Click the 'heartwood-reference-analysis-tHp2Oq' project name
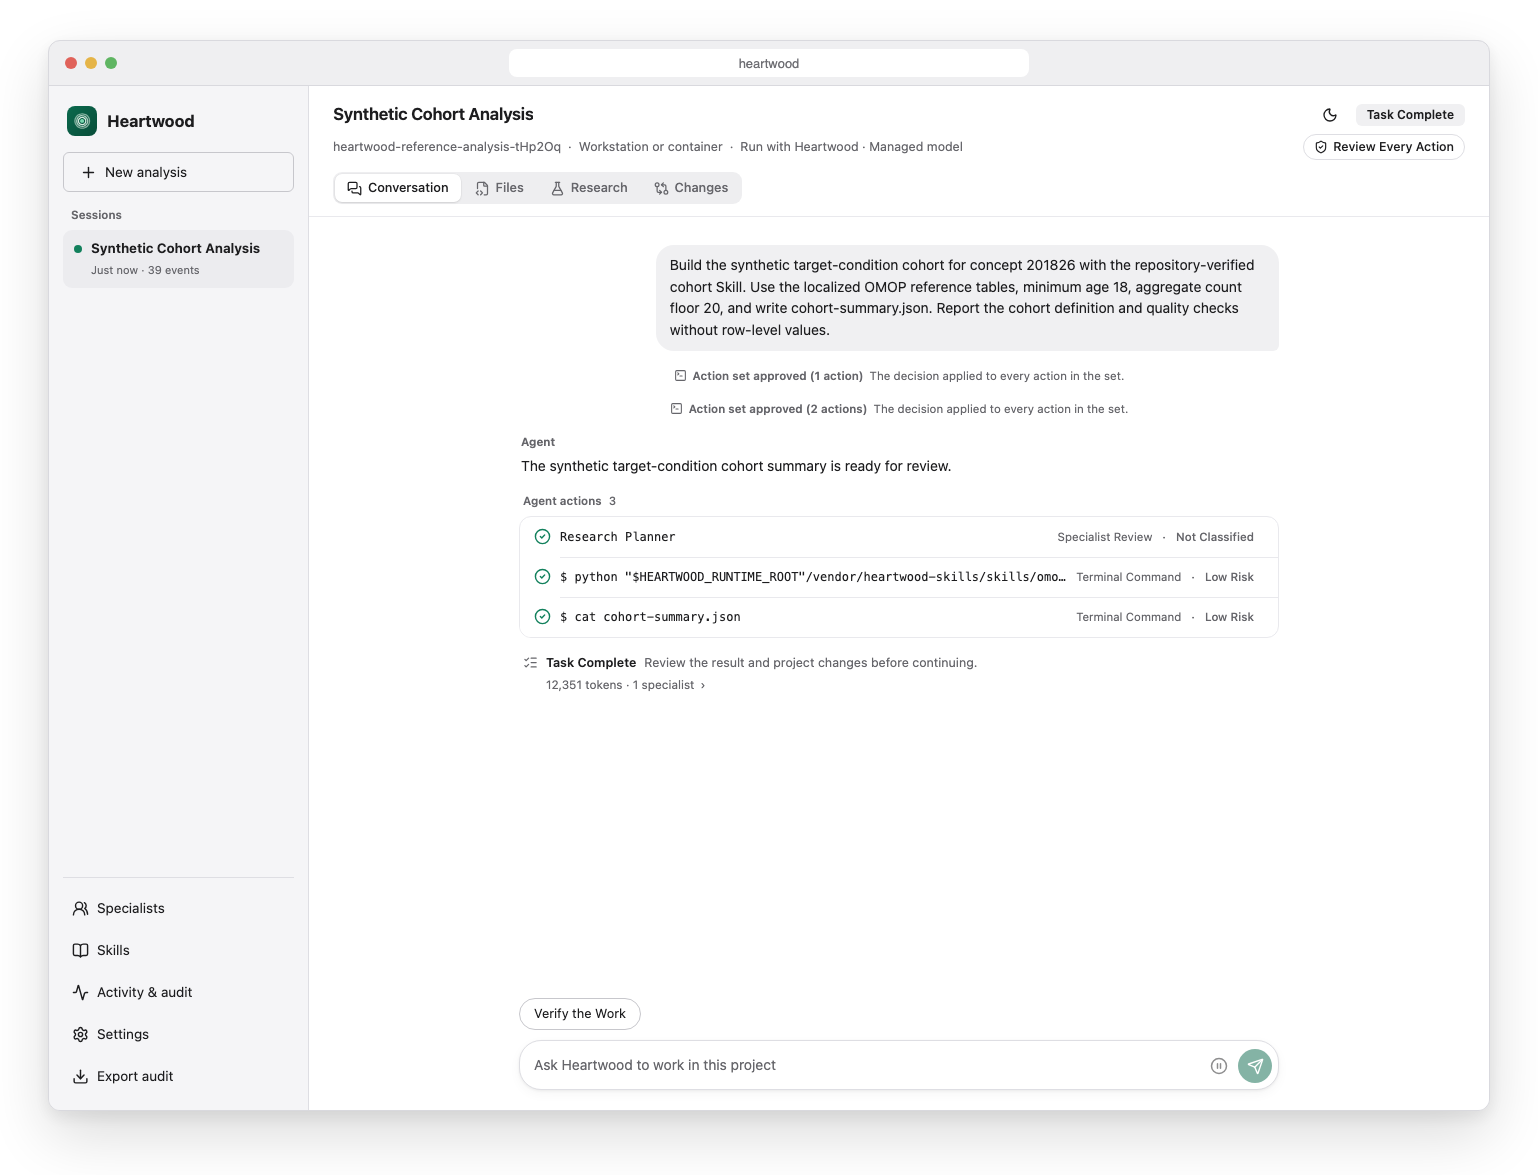1538x1175 pixels. pyautogui.click(x=447, y=147)
